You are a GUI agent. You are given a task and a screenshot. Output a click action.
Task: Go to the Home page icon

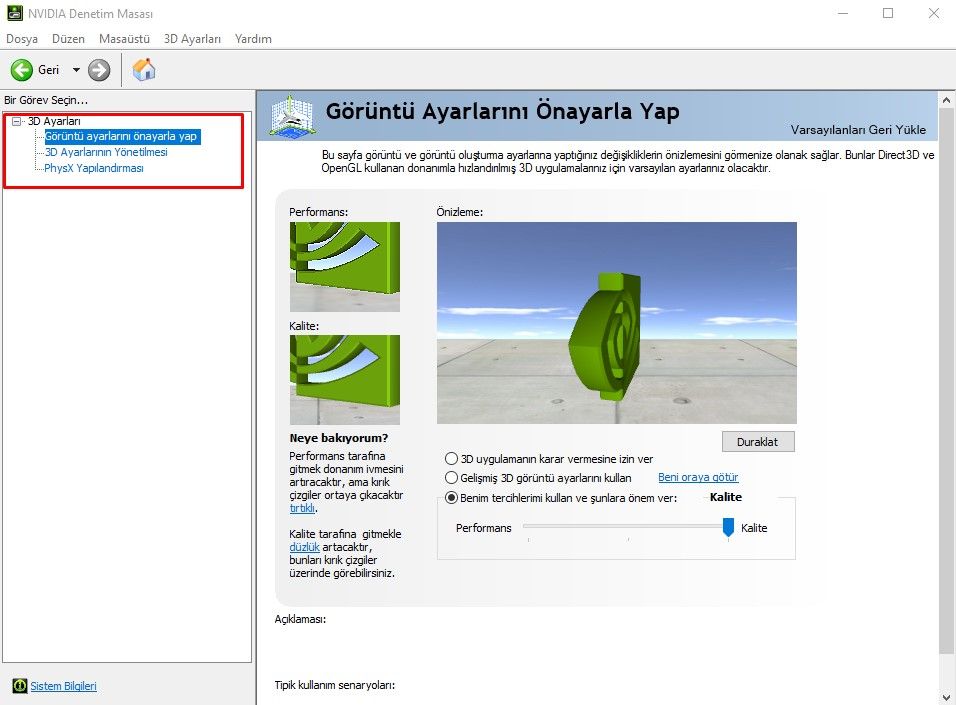pyautogui.click(x=144, y=70)
